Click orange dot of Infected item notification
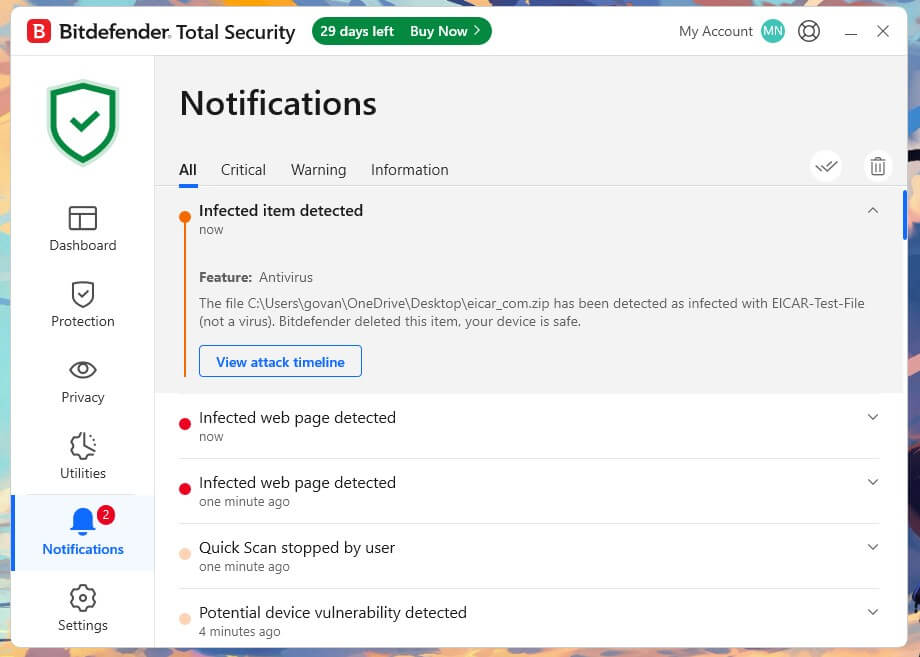Viewport: 920px width, 657px height. click(185, 217)
